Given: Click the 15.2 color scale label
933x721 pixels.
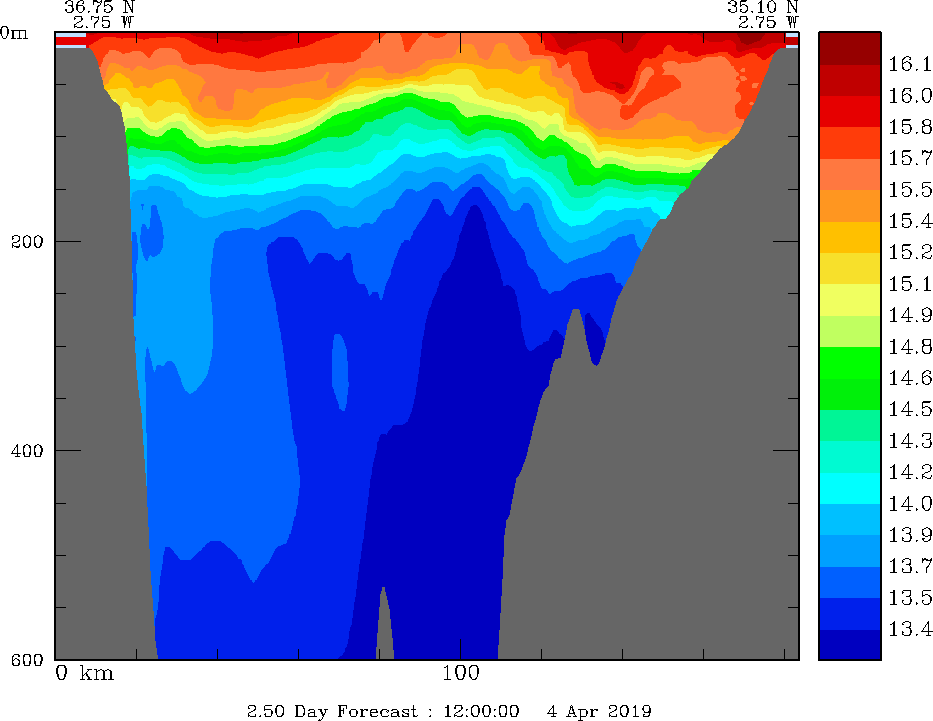Looking at the screenshot, I should [910, 252].
